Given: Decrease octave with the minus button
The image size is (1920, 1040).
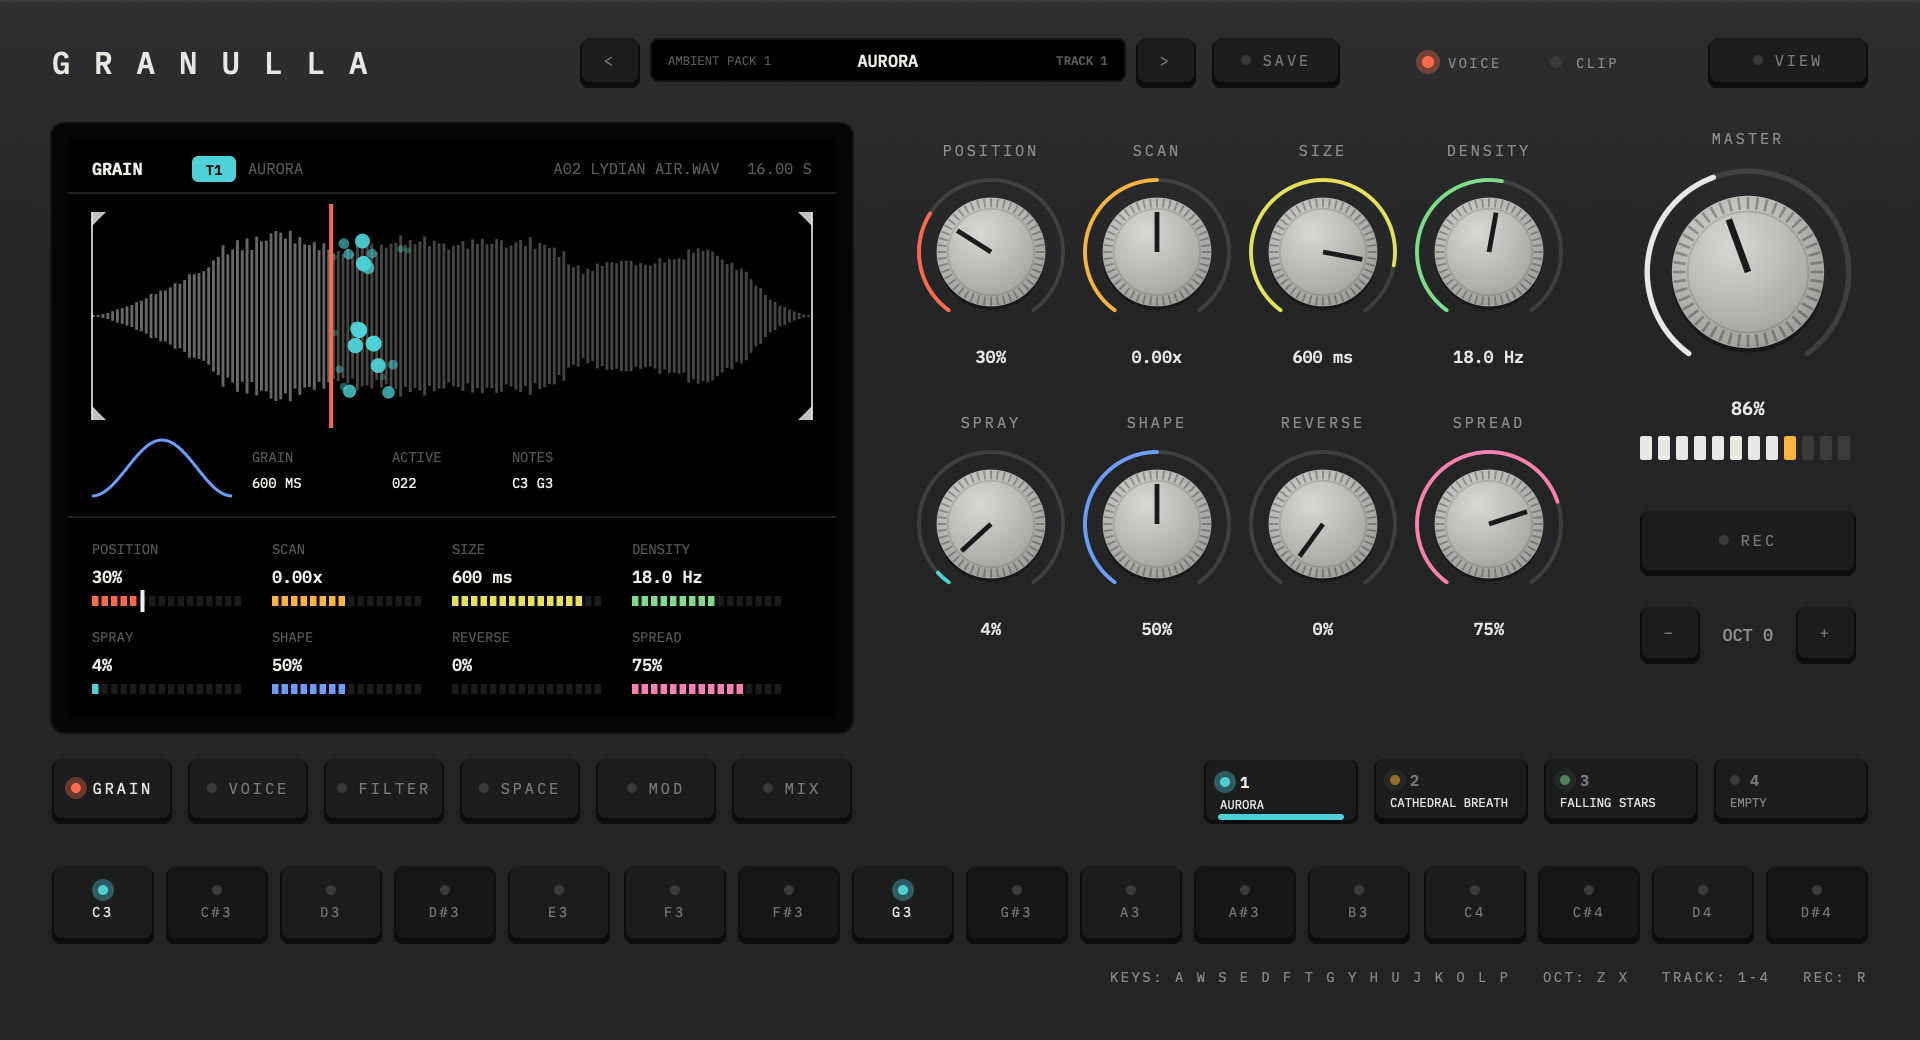Looking at the screenshot, I should click(x=1669, y=634).
